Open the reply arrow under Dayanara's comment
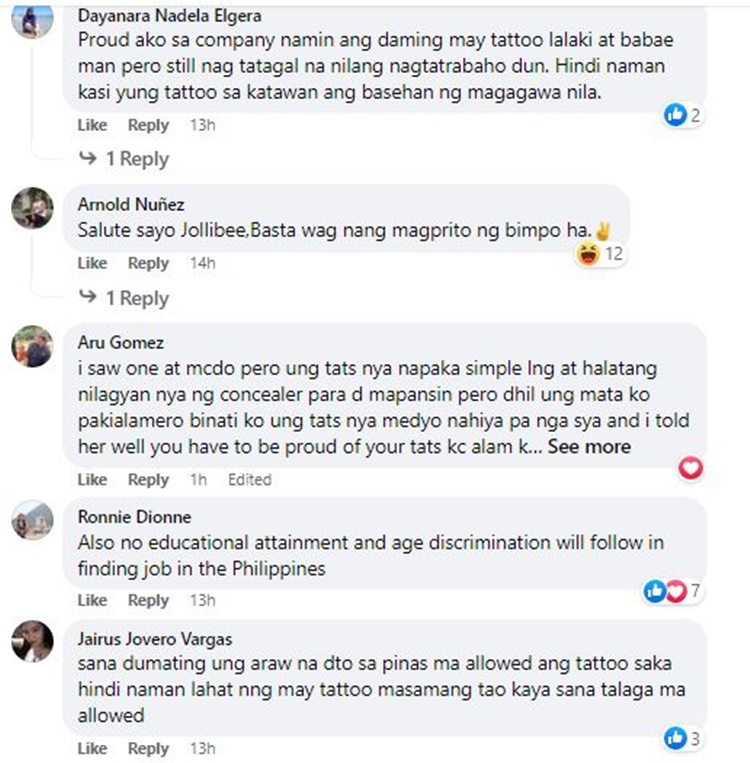 click(88, 157)
